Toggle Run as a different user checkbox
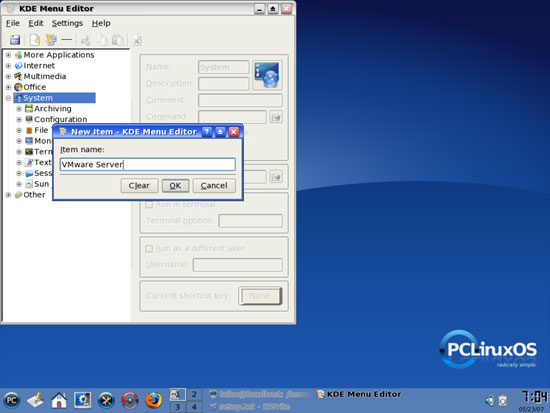The width and height of the screenshot is (550, 413). (149, 248)
